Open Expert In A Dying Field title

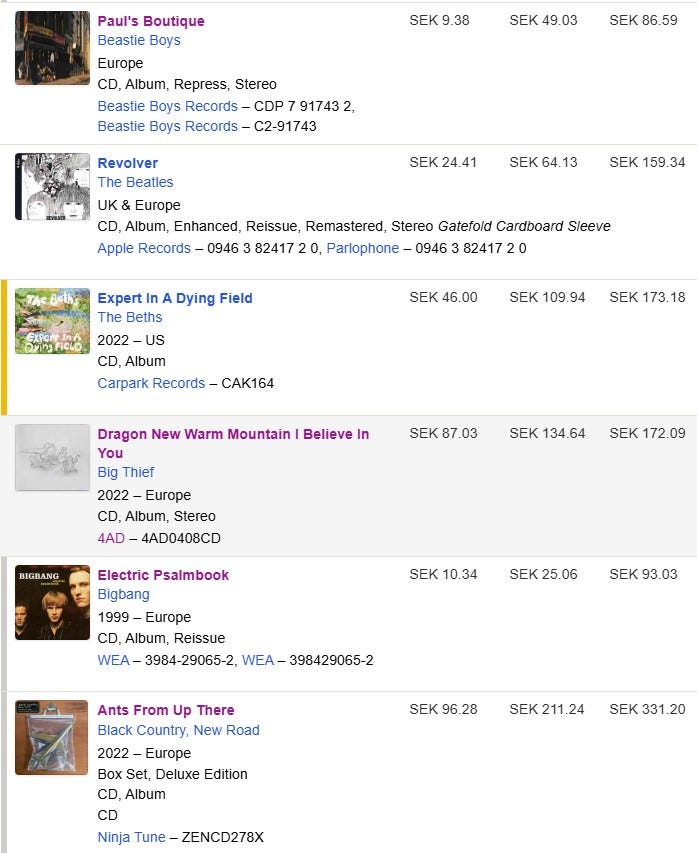tap(175, 298)
